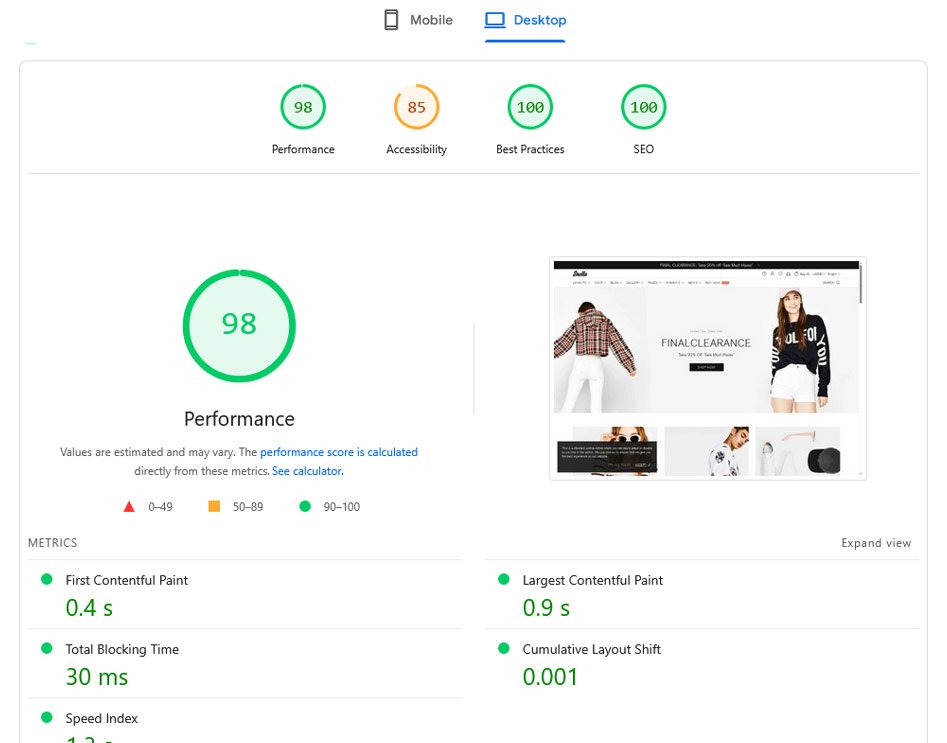Click the 0.001 value
Image resolution: width=947 pixels, height=743 pixels.
pyautogui.click(x=550, y=677)
